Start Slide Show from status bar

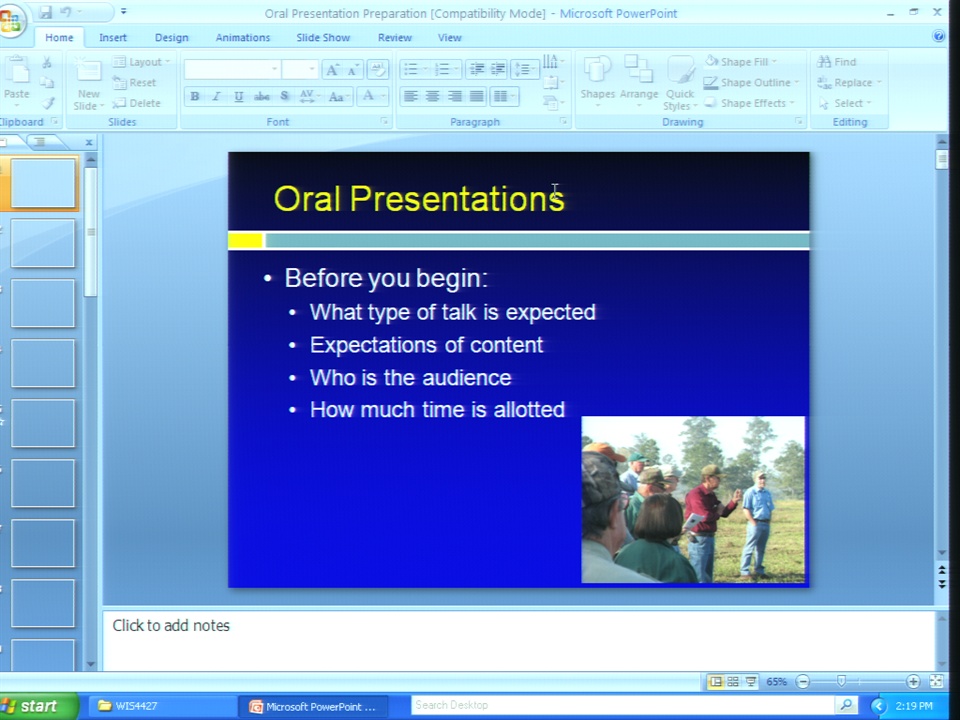coord(751,681)
